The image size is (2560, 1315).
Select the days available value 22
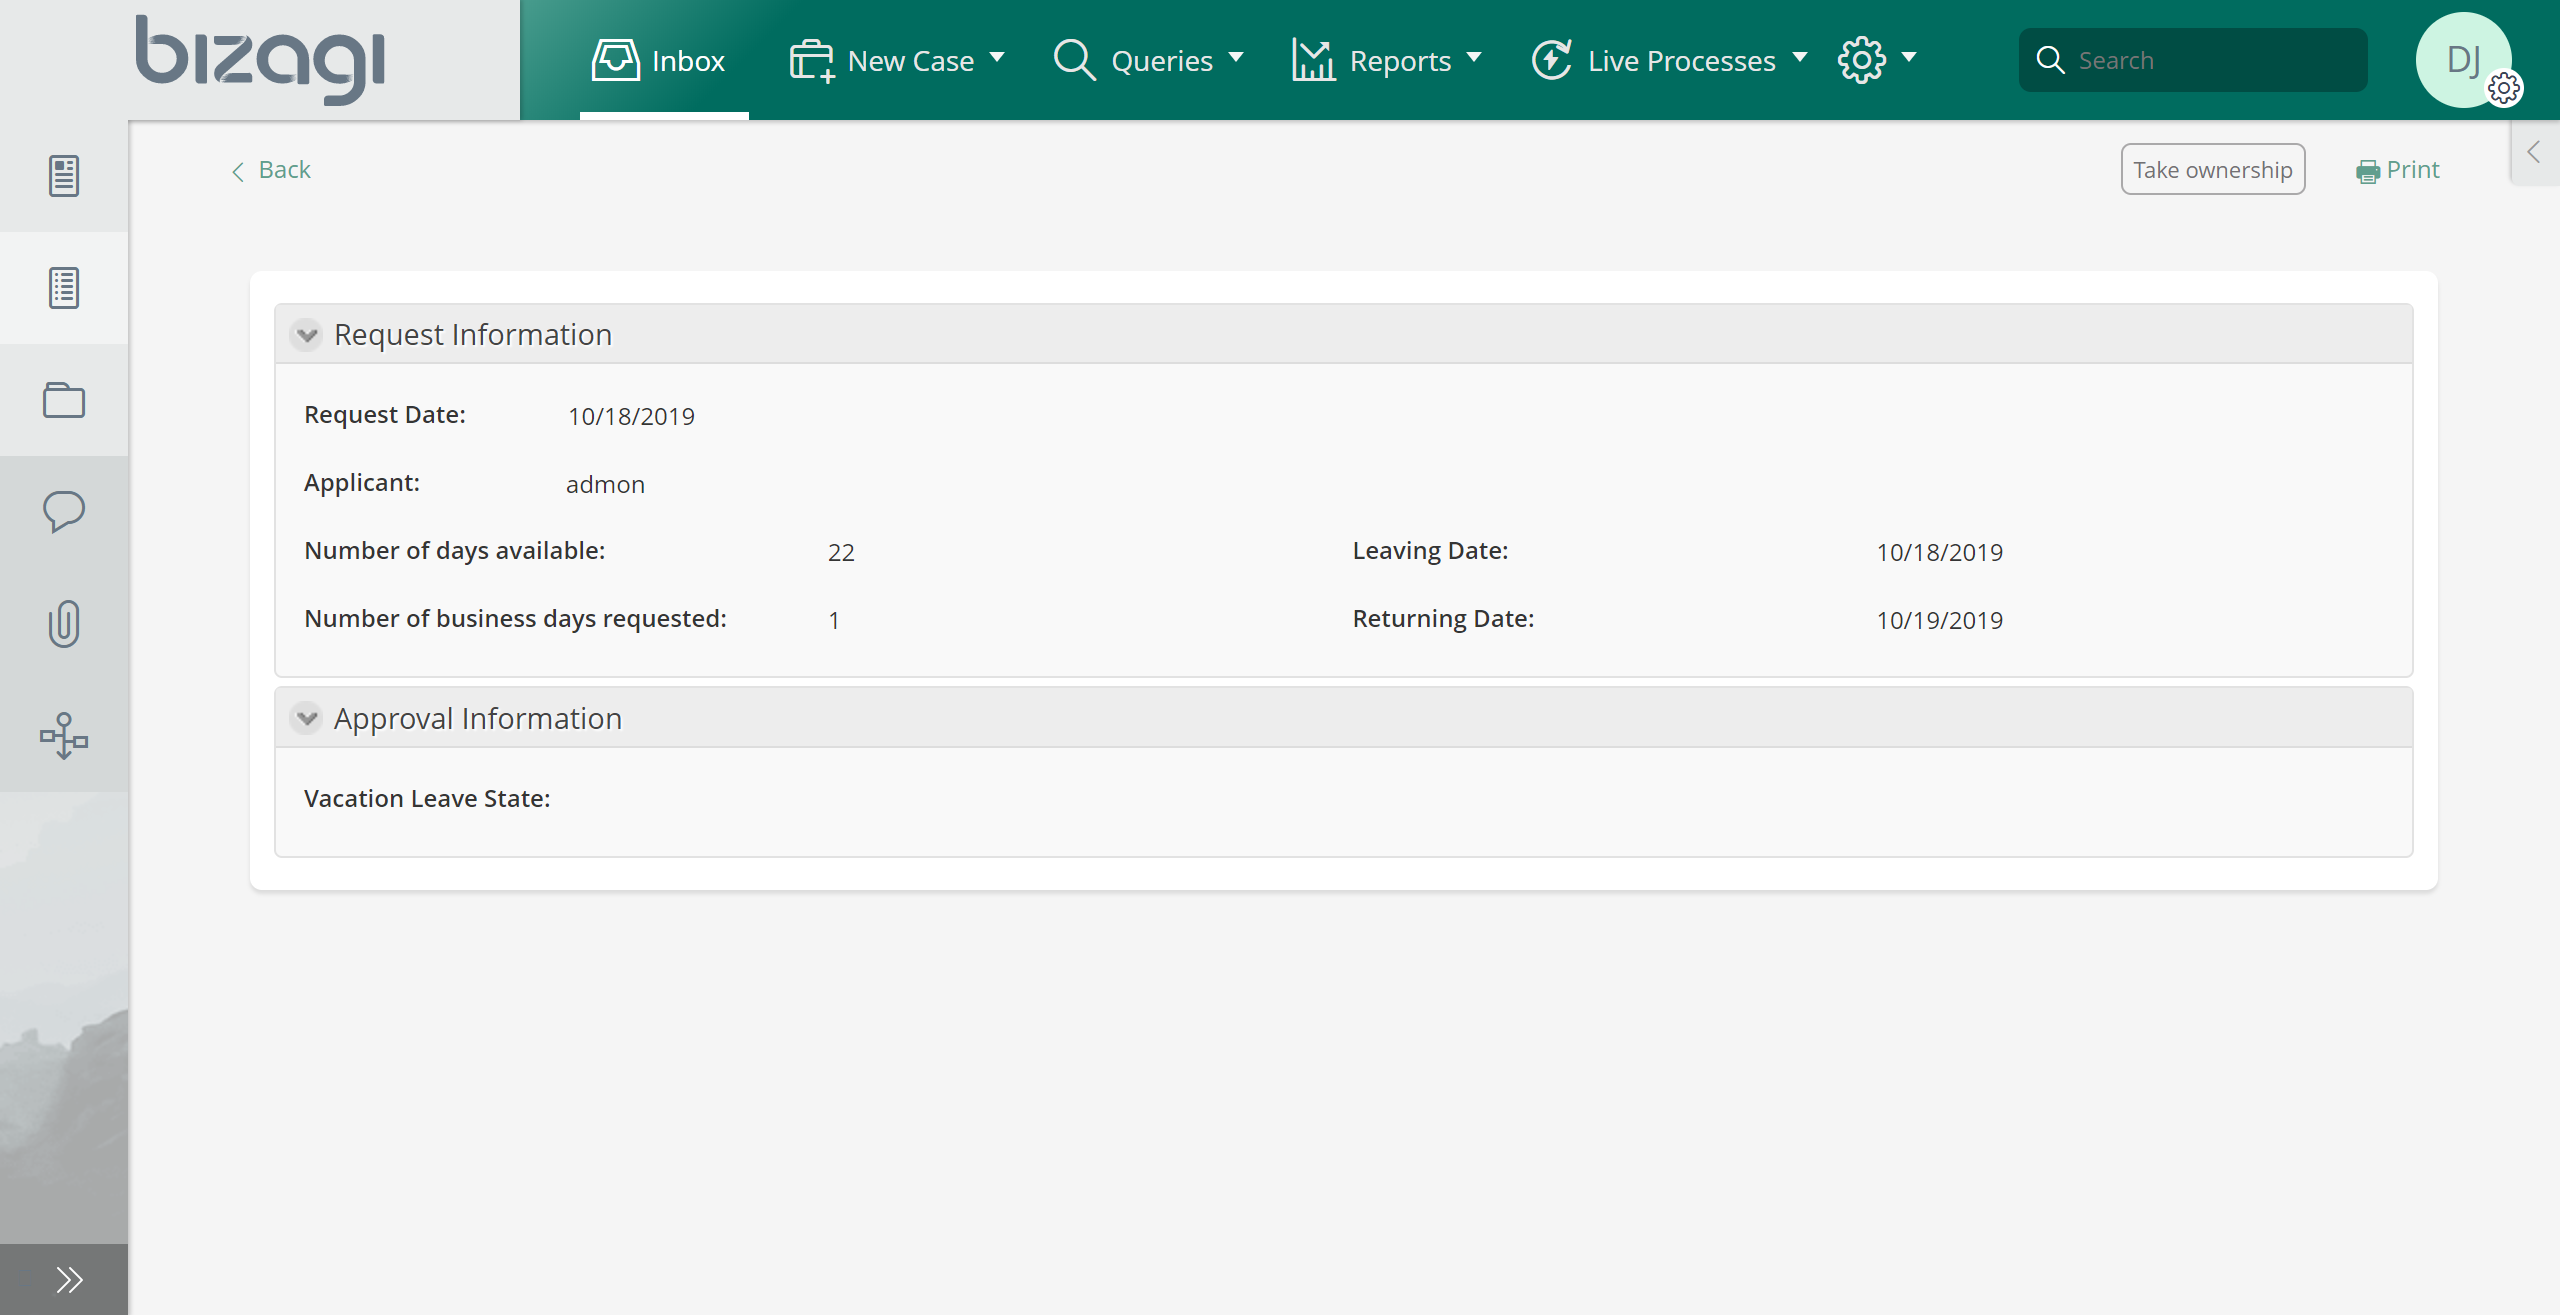point(841,552)
